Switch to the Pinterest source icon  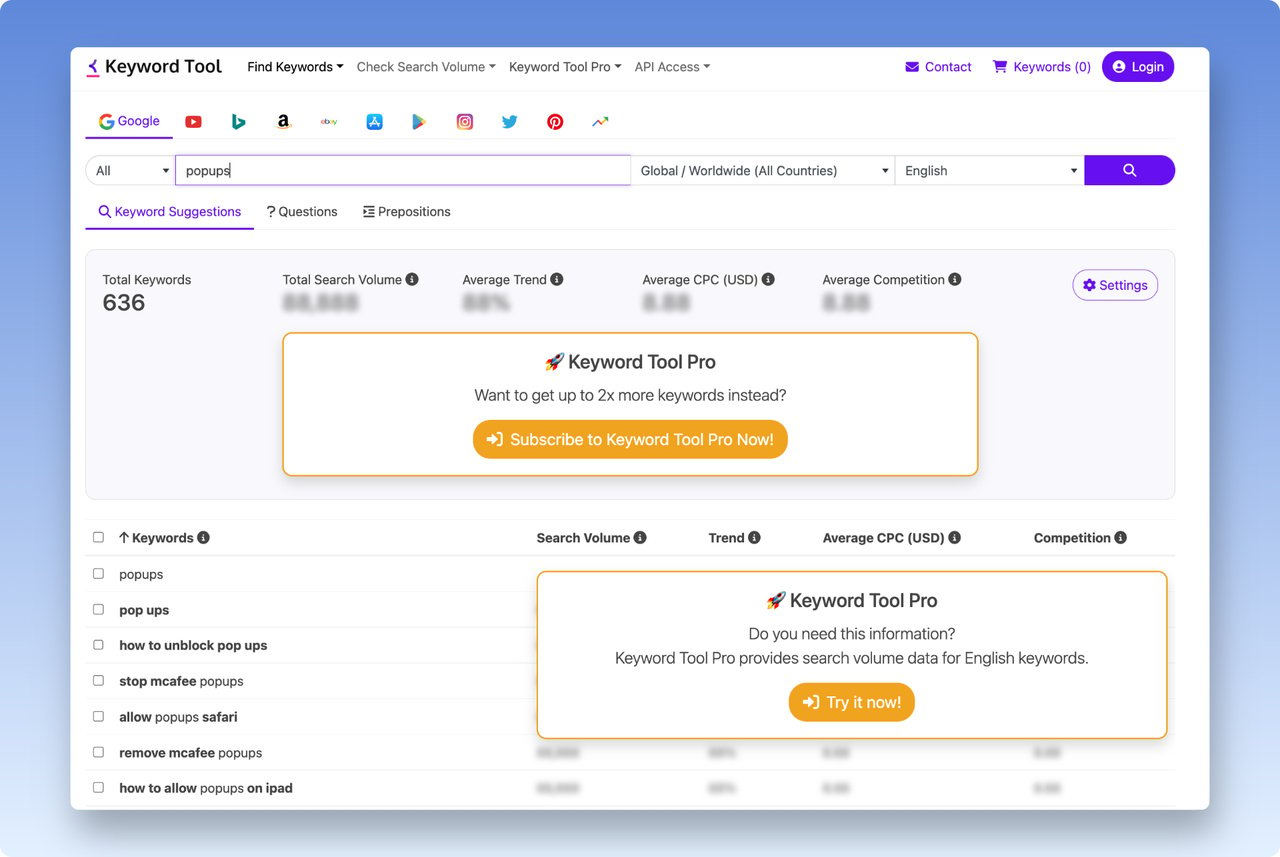(x=555, y=122)
